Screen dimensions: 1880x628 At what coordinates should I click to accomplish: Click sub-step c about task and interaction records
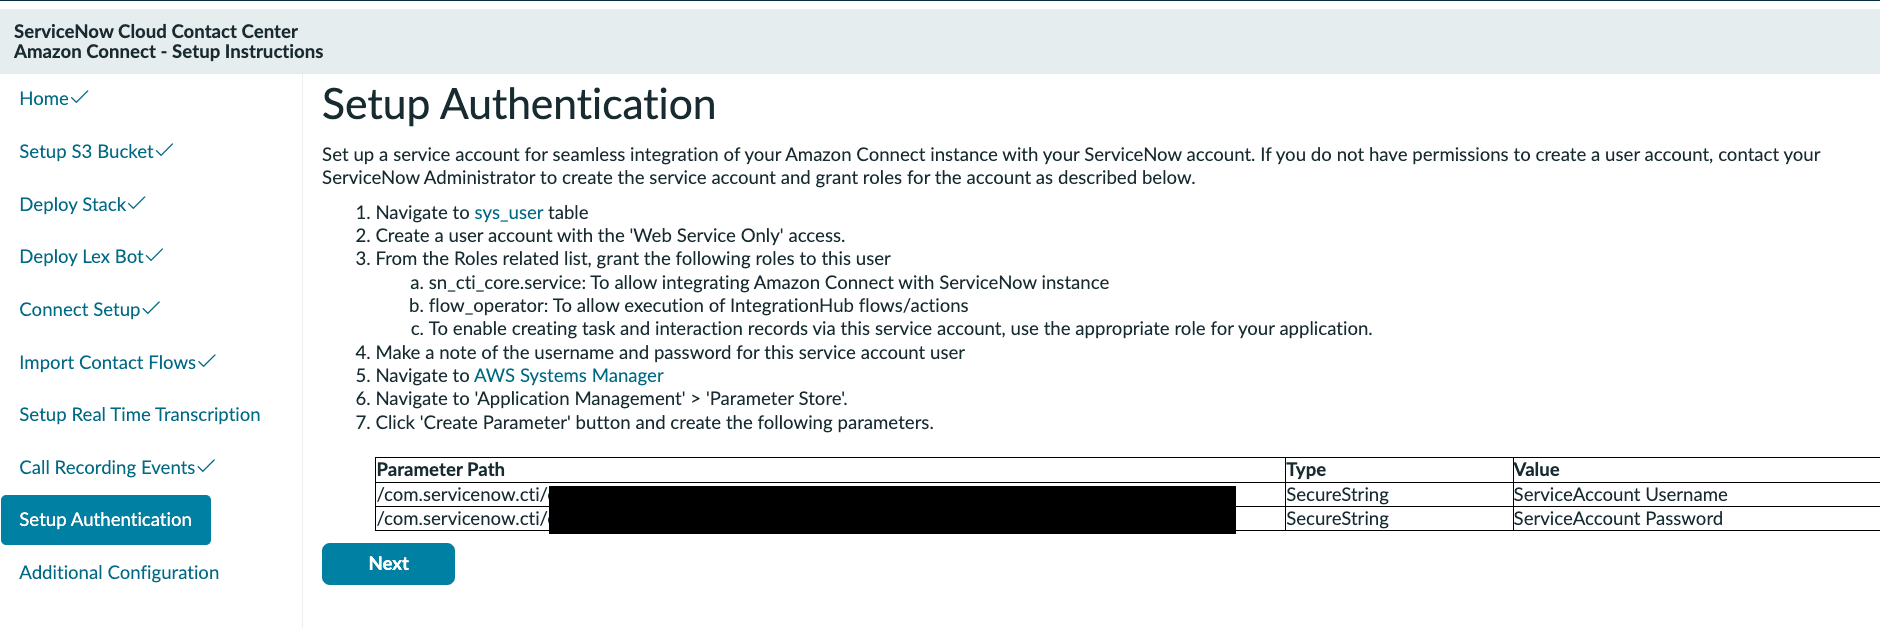[900, 328]
